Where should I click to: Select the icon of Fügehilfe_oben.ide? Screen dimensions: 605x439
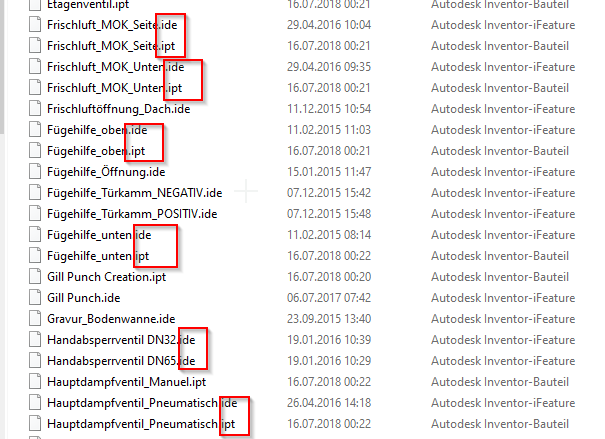pyautogui.click(x=35, y=130)
